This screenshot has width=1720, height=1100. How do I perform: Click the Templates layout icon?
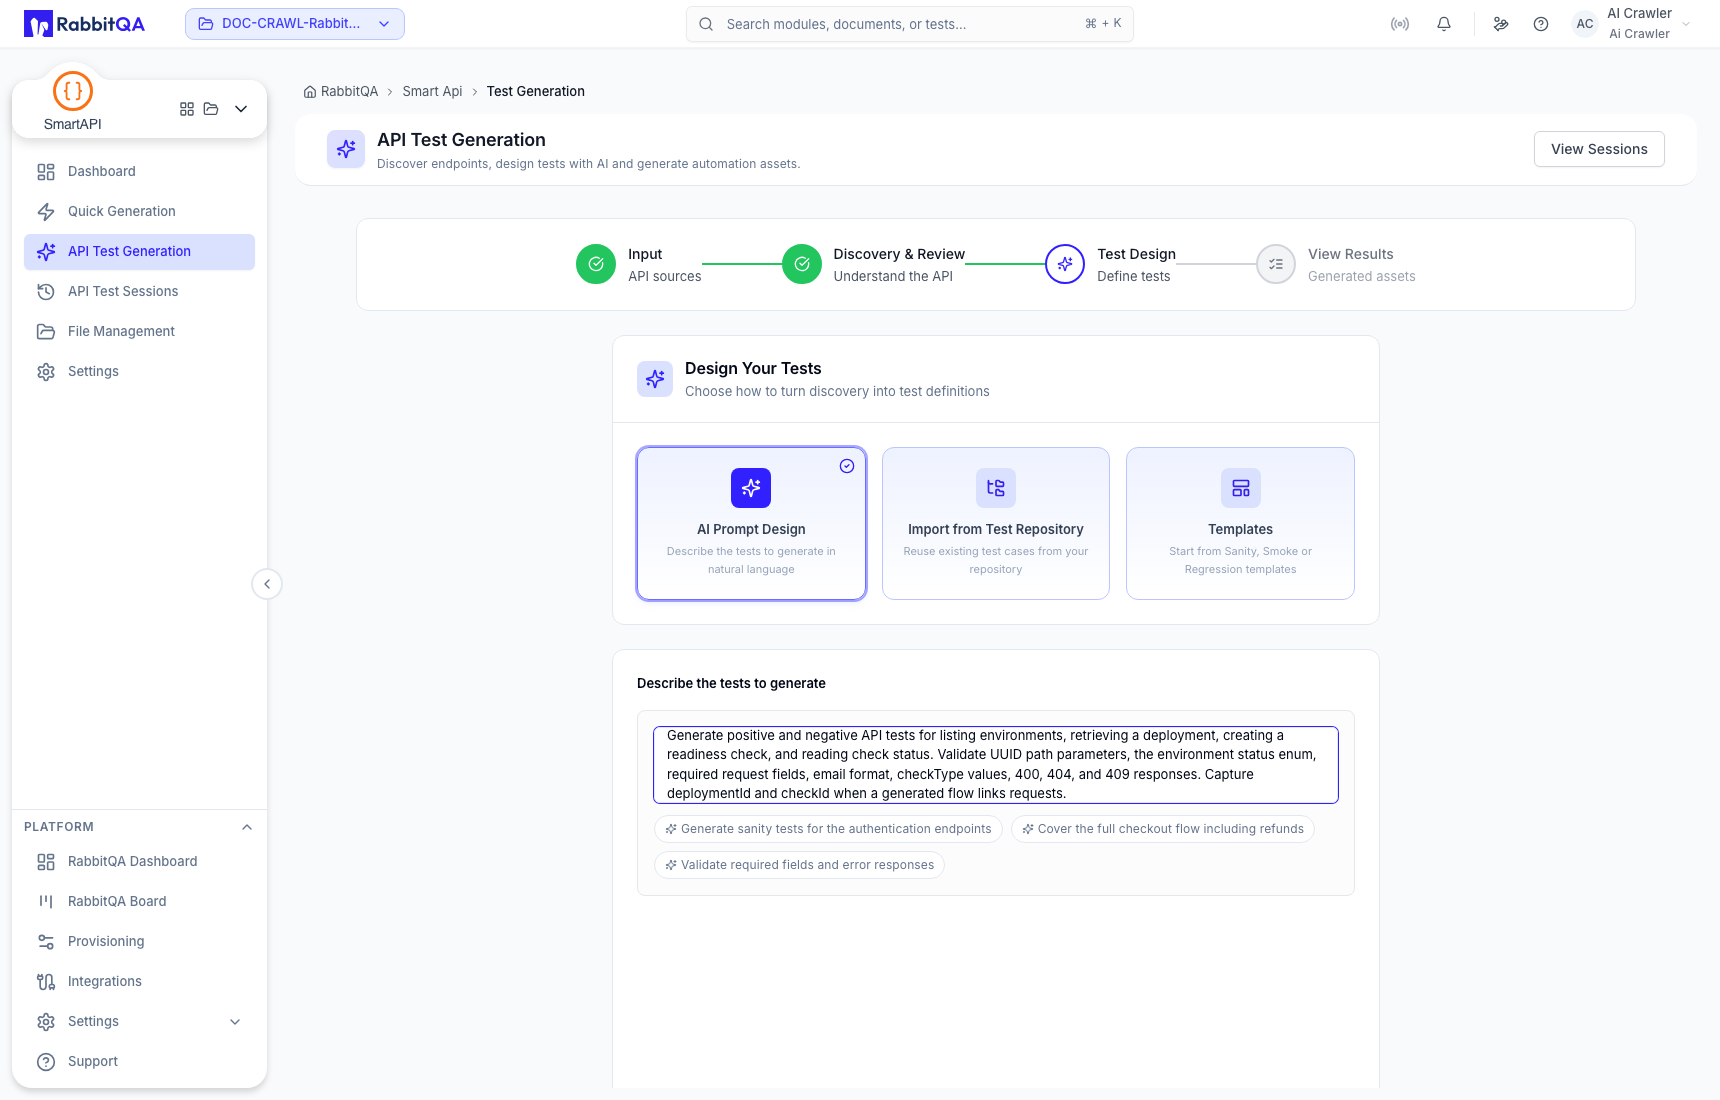tap(1241, 488)
